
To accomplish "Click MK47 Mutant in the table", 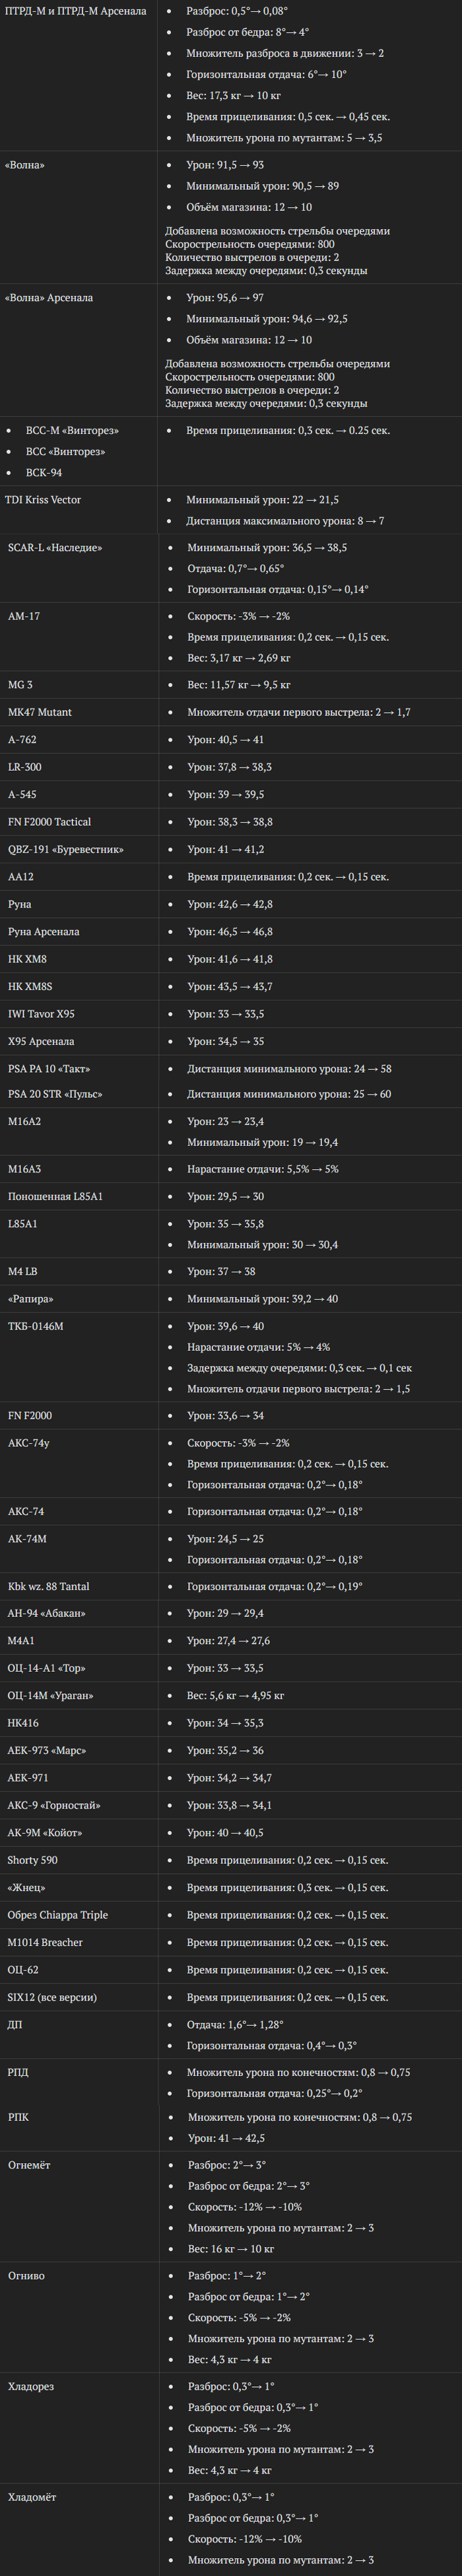I will [x=40, y=712].
